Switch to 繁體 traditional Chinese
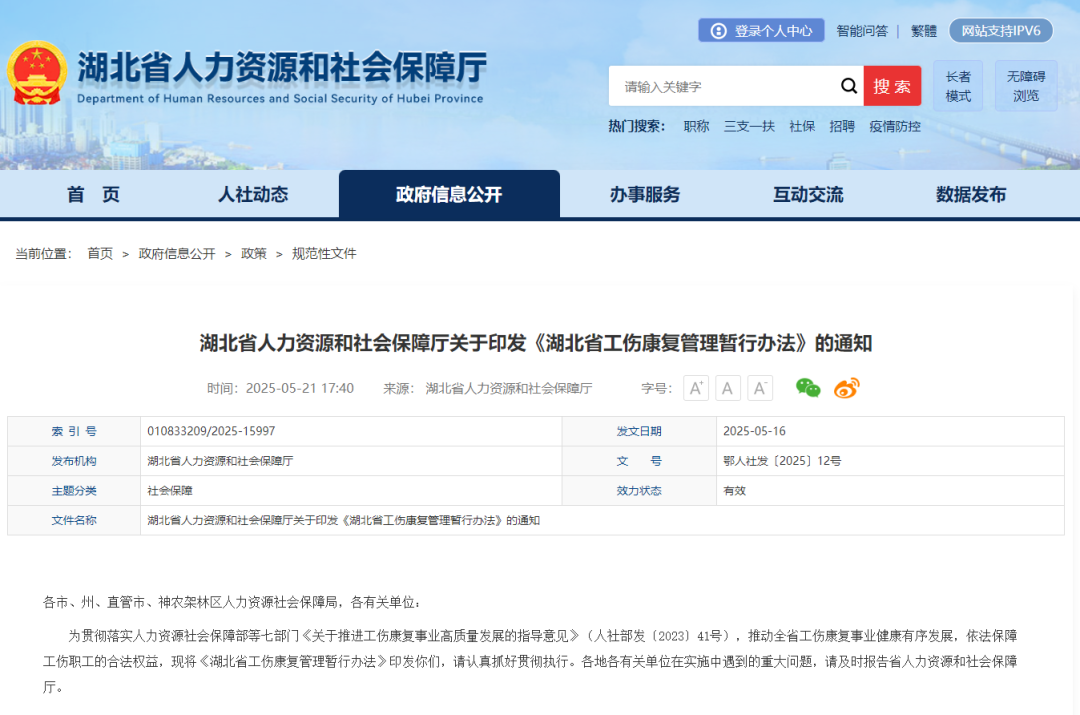This screenshot has height=715, width=1080. click(924, 31)
